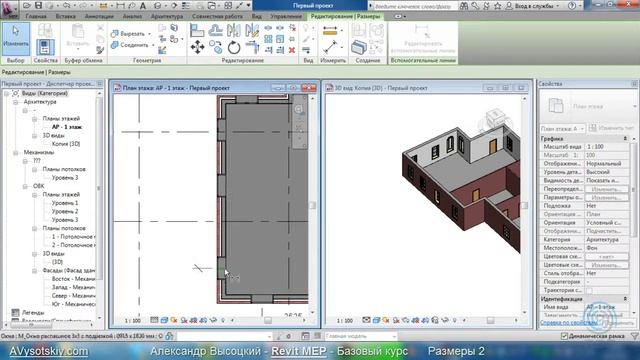Select the Offset tool in Редактирование panel
The image size is (640, 360).
[x=216, y=30]
